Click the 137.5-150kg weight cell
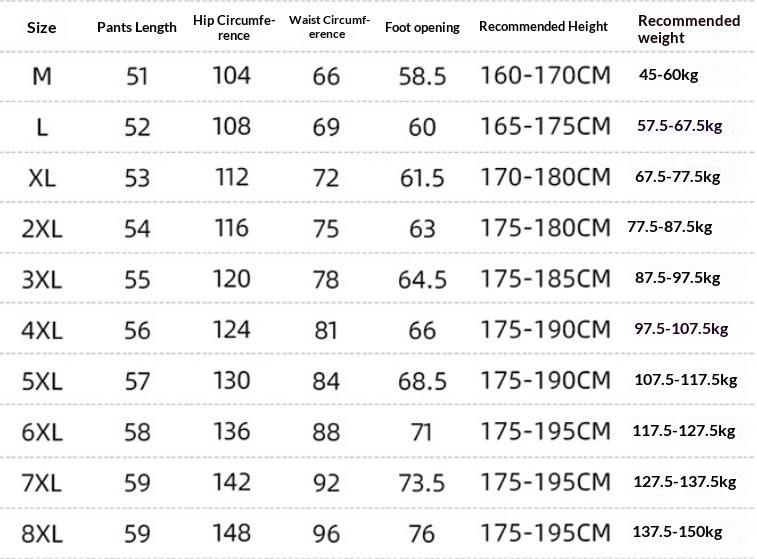 pyautogui.click(x=677, y=532)
